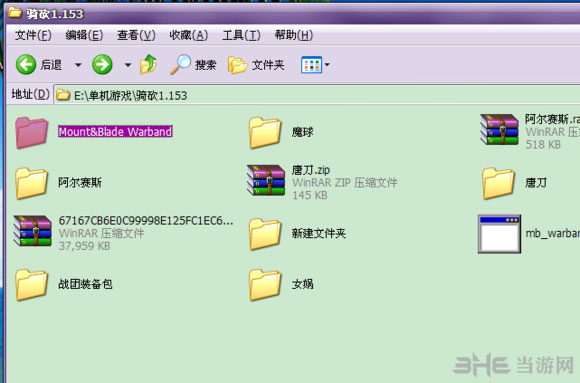
Task: Select the 唐刀.zip archive icon
Action: tap(266, 180)
